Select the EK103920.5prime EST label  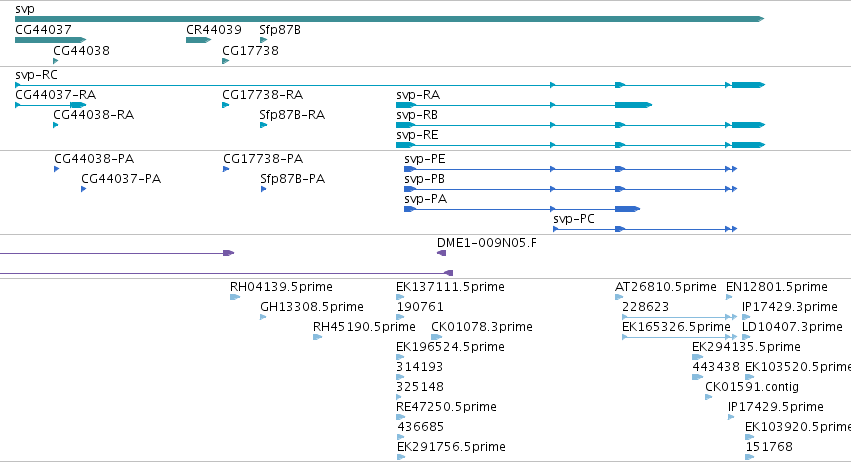pos(798,427)
